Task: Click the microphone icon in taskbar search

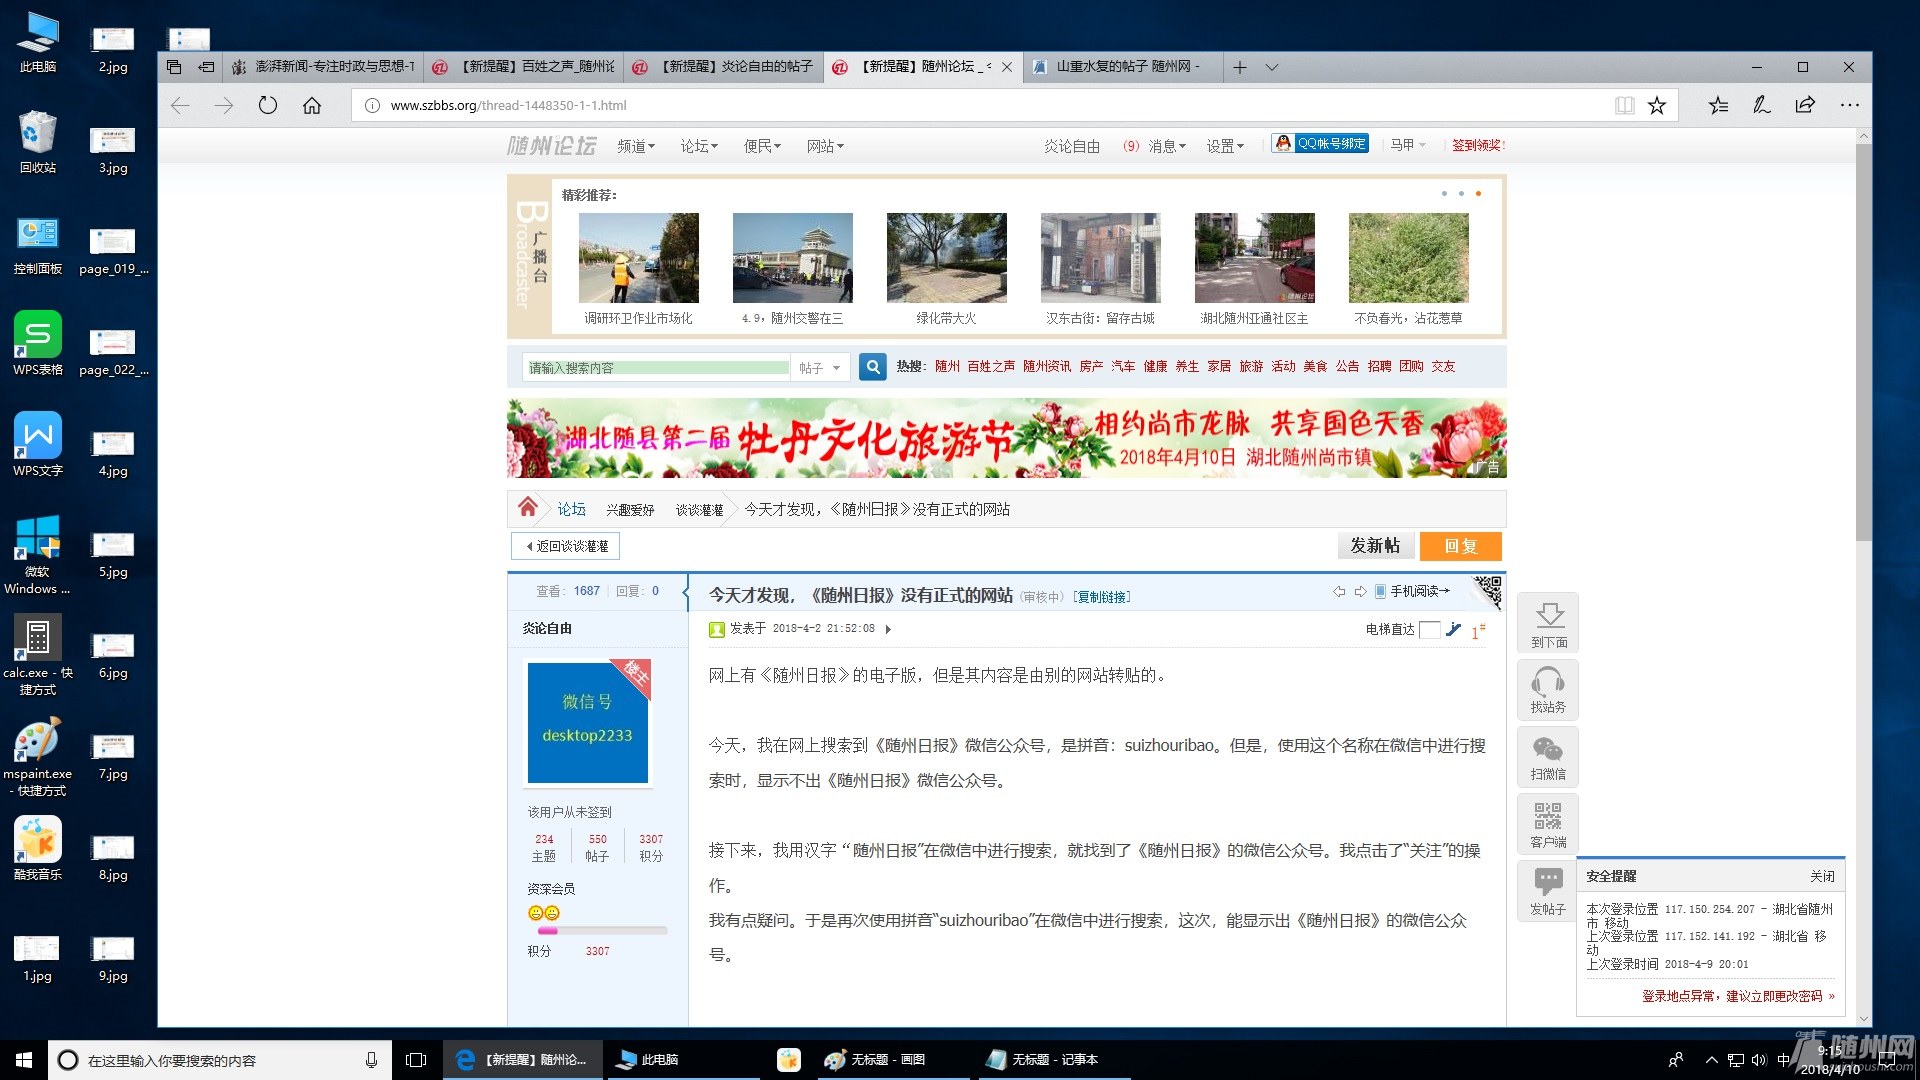Action: [x=371, y=1060]
